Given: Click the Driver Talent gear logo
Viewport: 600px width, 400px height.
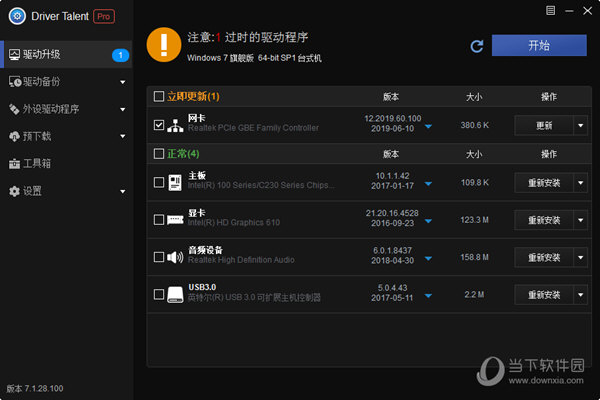Looking at the screenshot, I should (x=17, y=16).
